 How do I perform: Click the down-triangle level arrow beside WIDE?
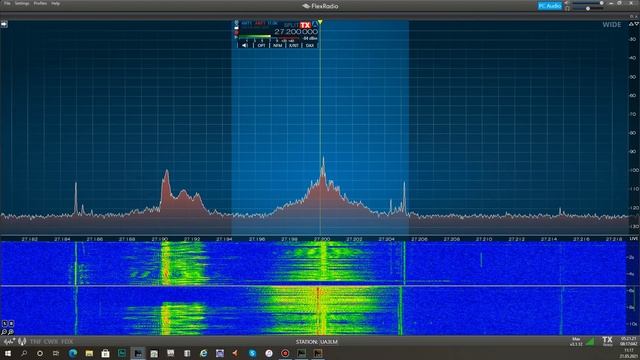click(636, 24)
